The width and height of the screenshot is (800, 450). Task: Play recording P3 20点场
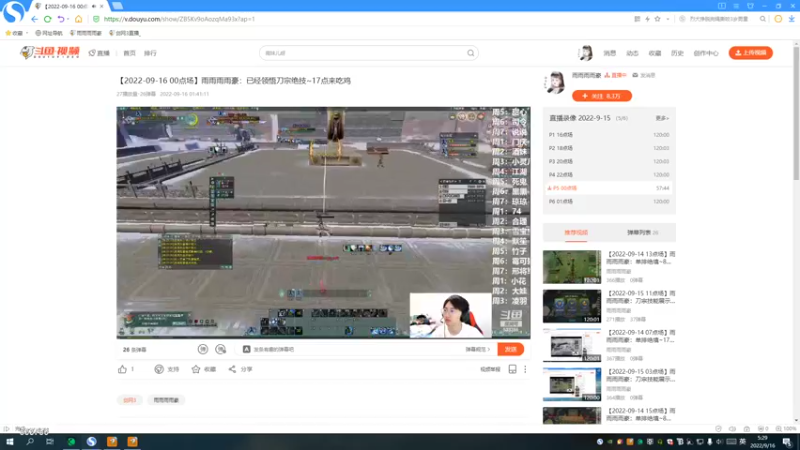point(609,161)
